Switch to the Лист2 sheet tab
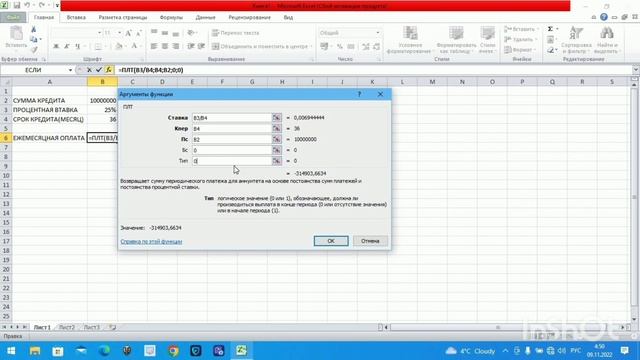This screenshot has height=360, width=640. (66, 327)
